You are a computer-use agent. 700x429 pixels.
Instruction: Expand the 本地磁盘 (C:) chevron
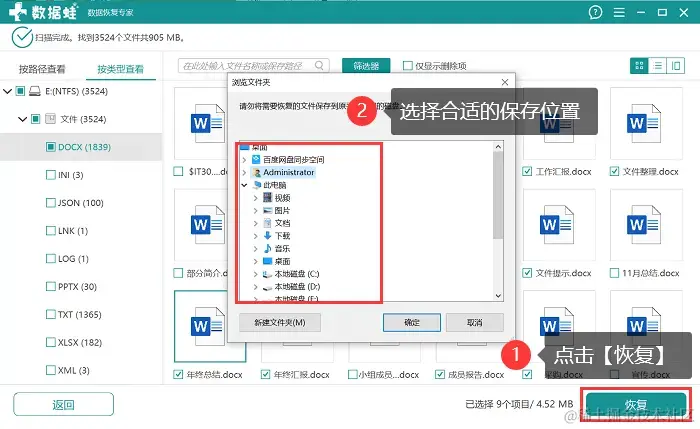point(255,274)
